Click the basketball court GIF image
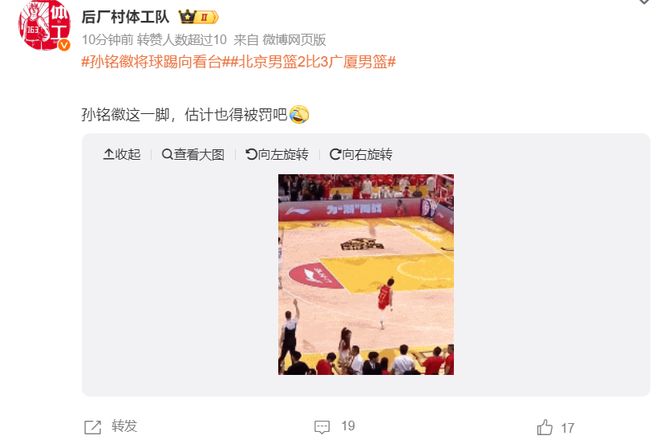The height and width of the screenshot is (448, 660). click(x=366, y=275)
